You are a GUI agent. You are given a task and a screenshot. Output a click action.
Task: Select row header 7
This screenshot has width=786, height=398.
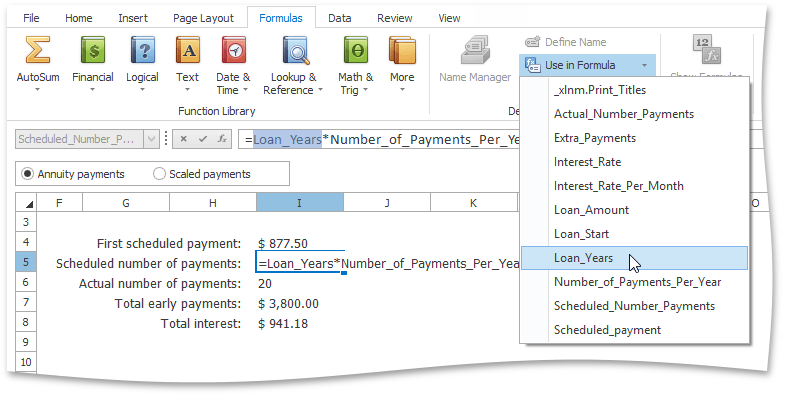point(26,302)
